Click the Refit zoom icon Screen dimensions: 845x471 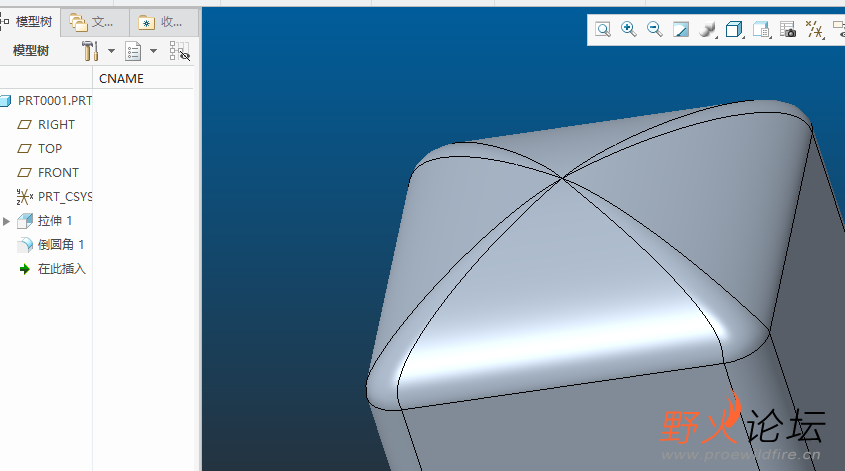point(602,29)
